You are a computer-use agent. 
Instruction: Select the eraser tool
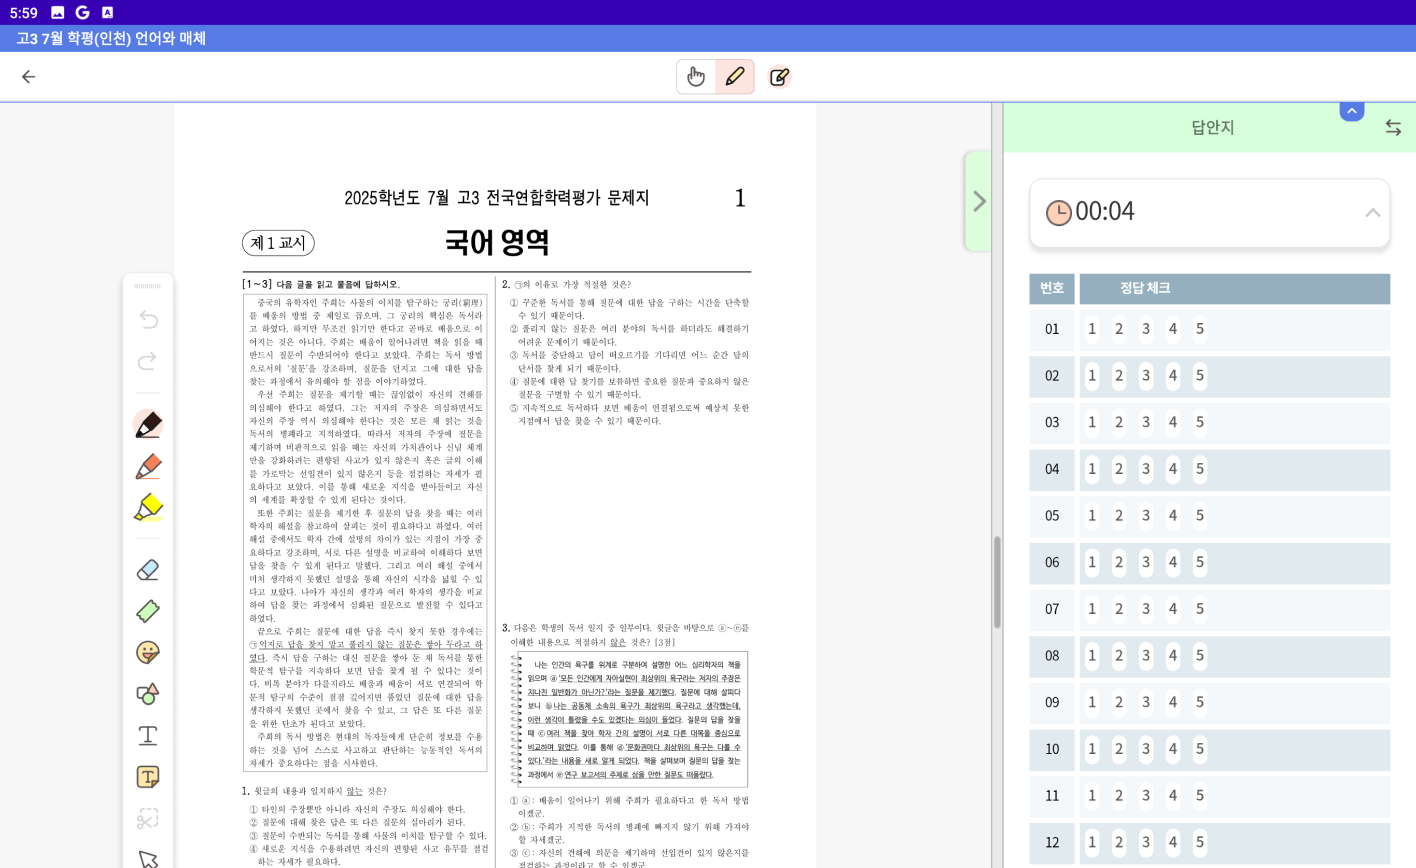(148, 570)
